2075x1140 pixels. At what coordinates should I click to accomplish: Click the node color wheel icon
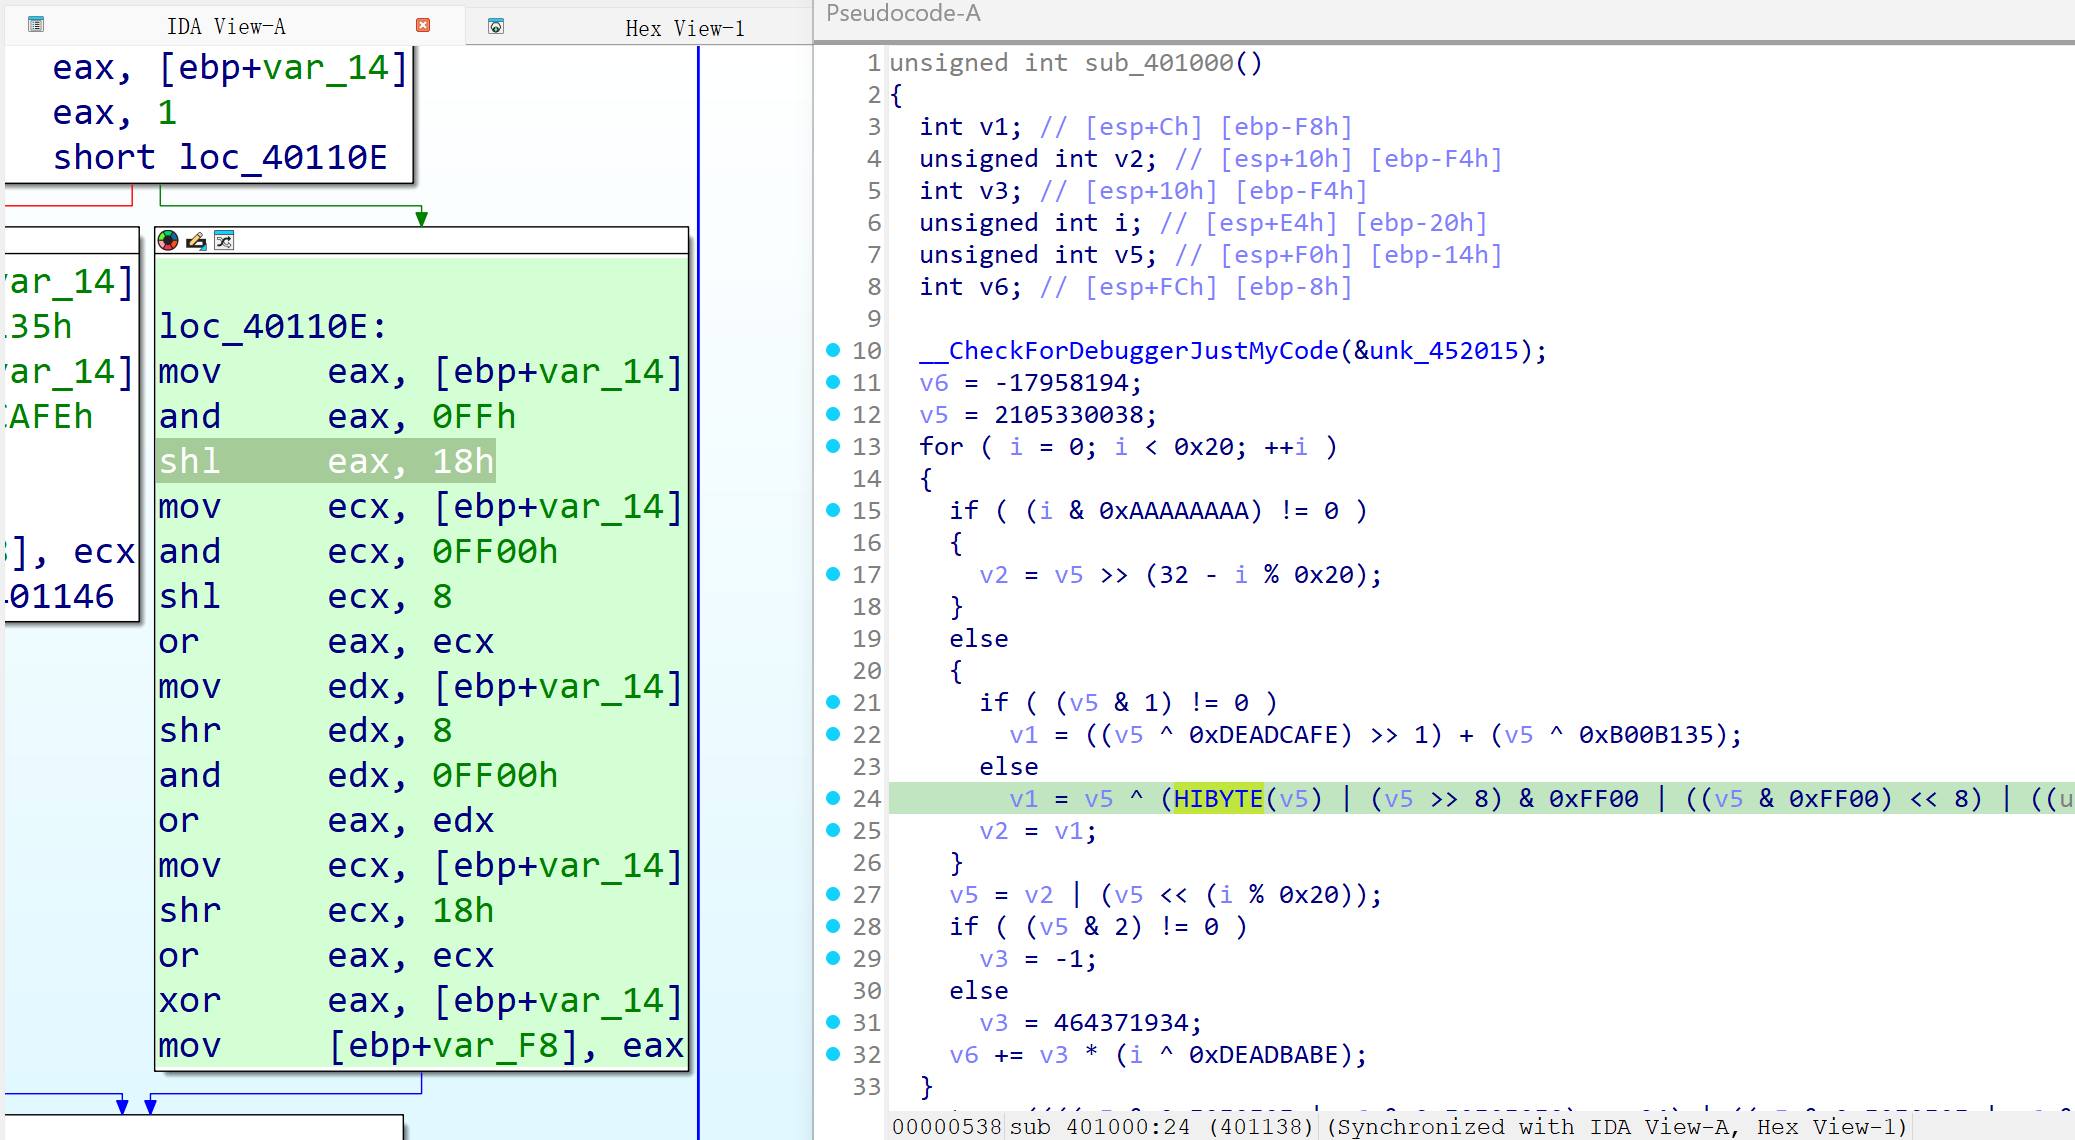168,241
